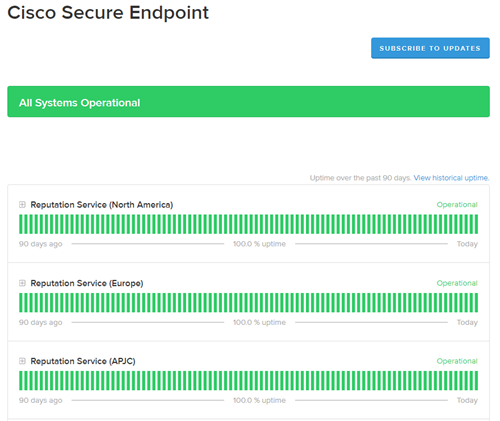Viewport: 500px width, 421px height.
Task: Click the Cisco Secure Endpoint heading
Action: pyautogui.click(x=108, y=13)
